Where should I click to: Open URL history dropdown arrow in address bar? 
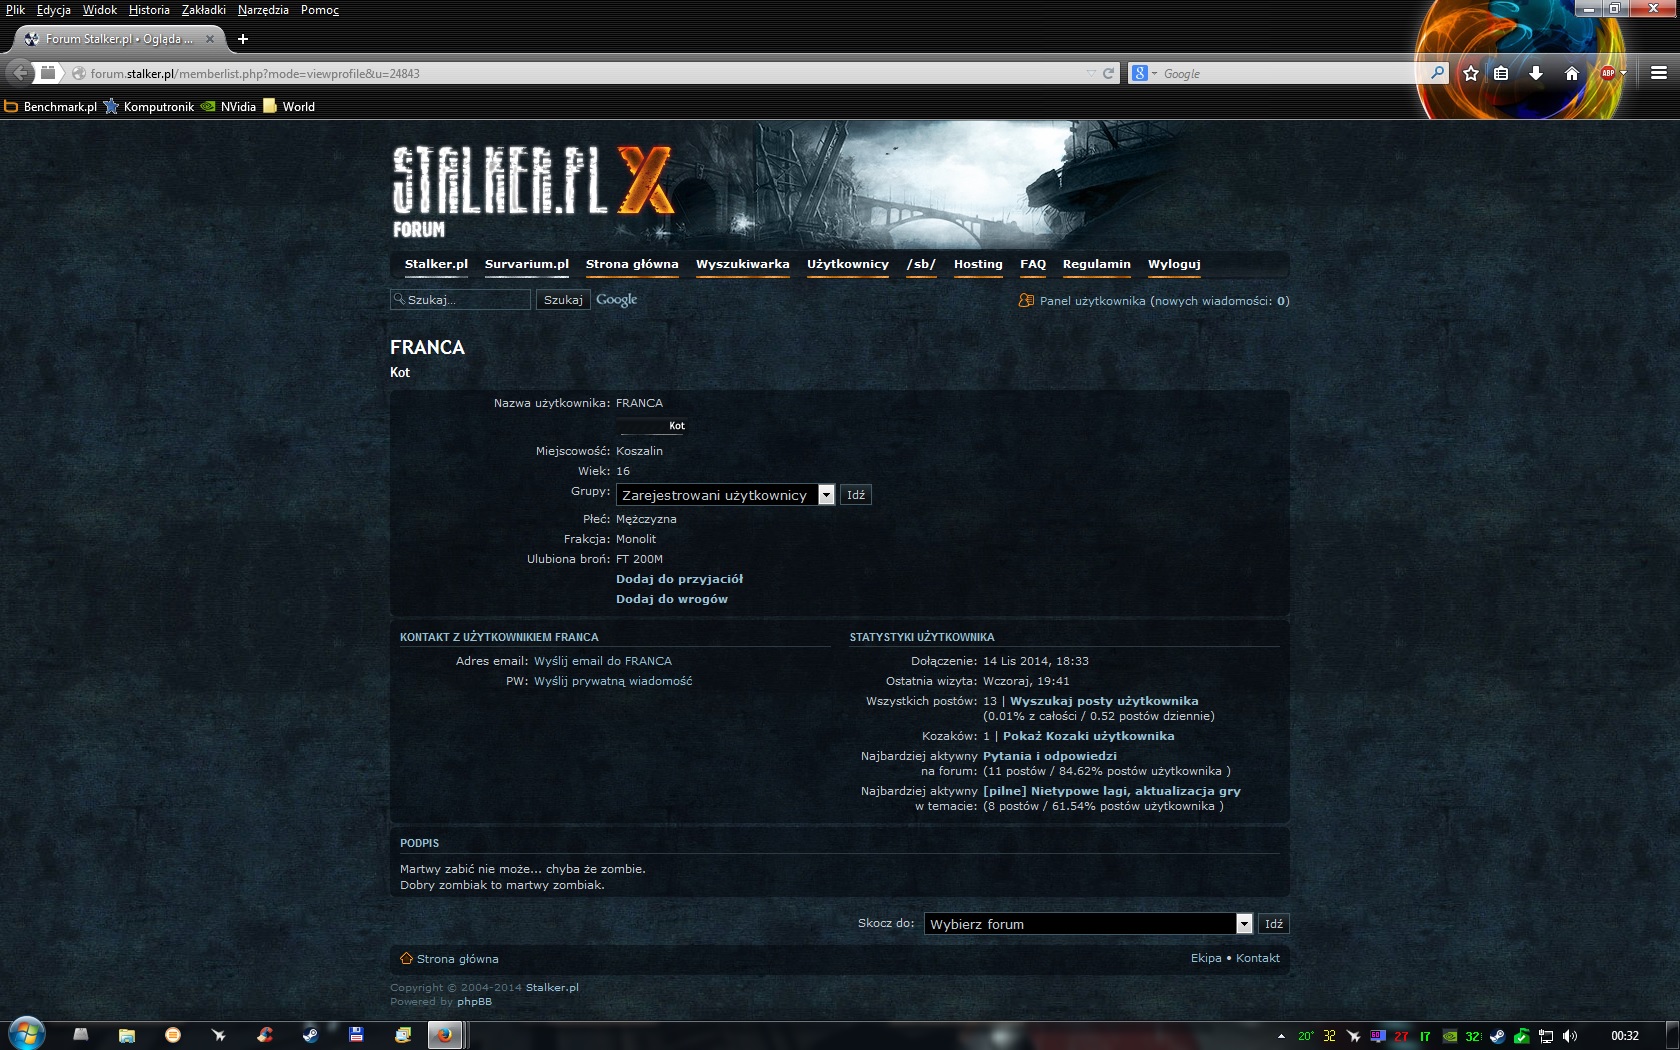click(1090, 73)
